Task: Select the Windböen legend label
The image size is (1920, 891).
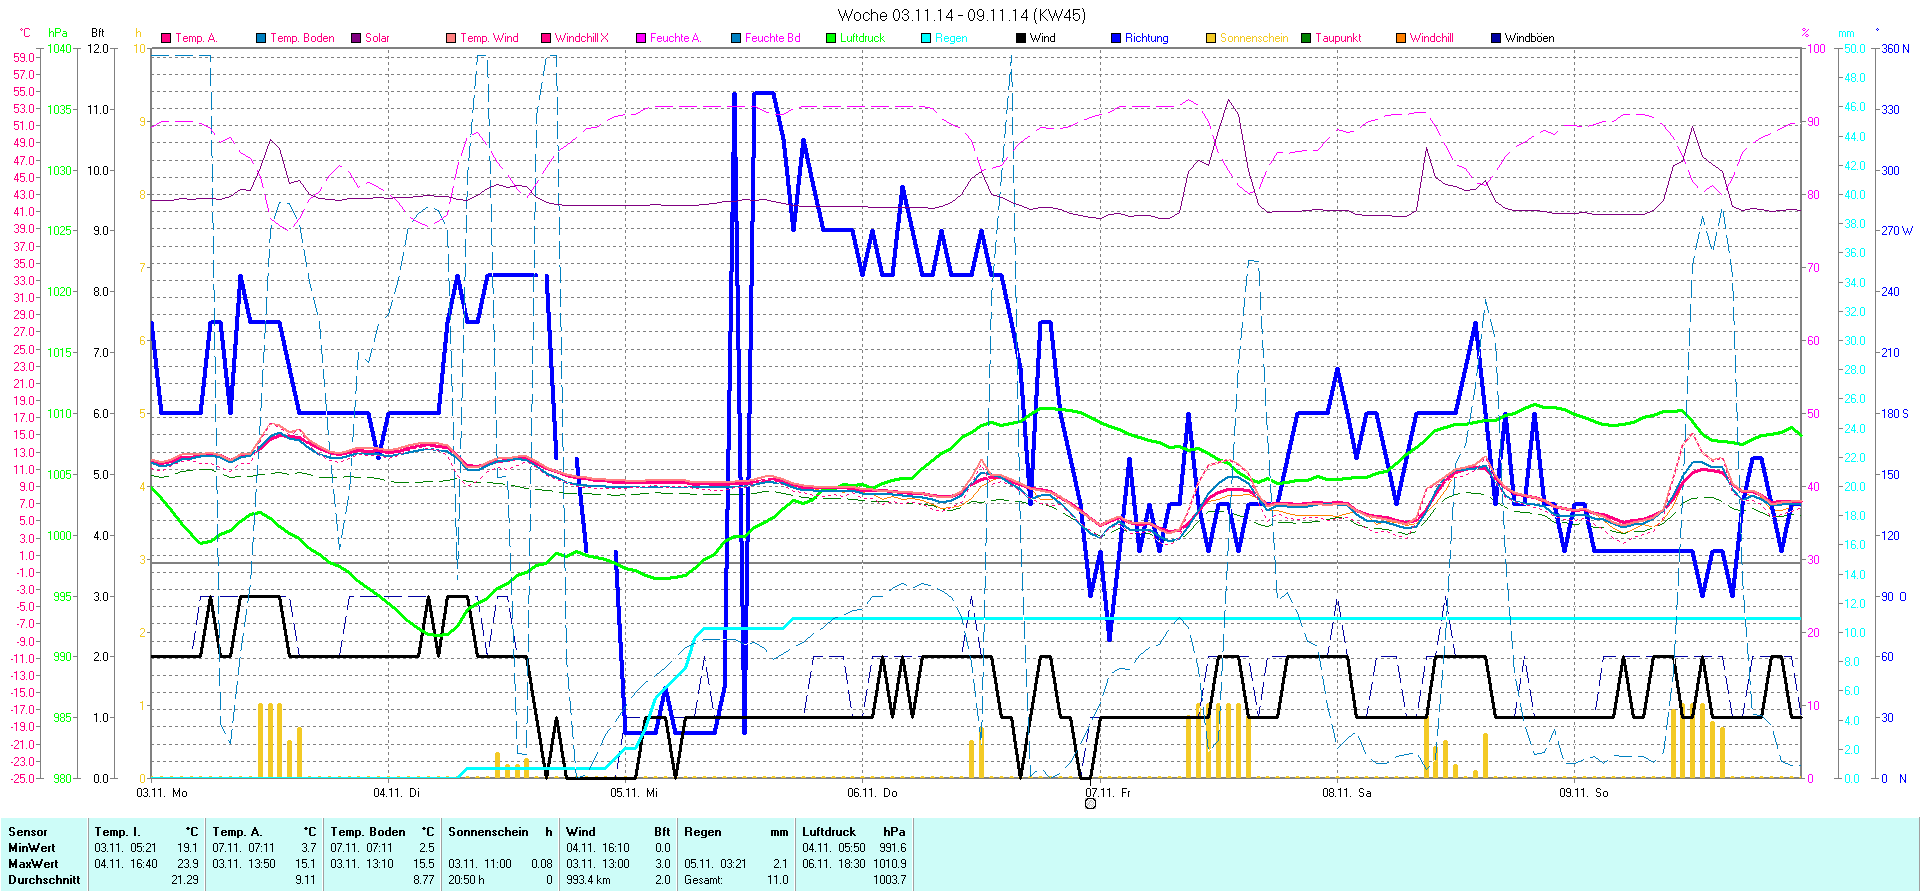Action: click(1529, 38)
